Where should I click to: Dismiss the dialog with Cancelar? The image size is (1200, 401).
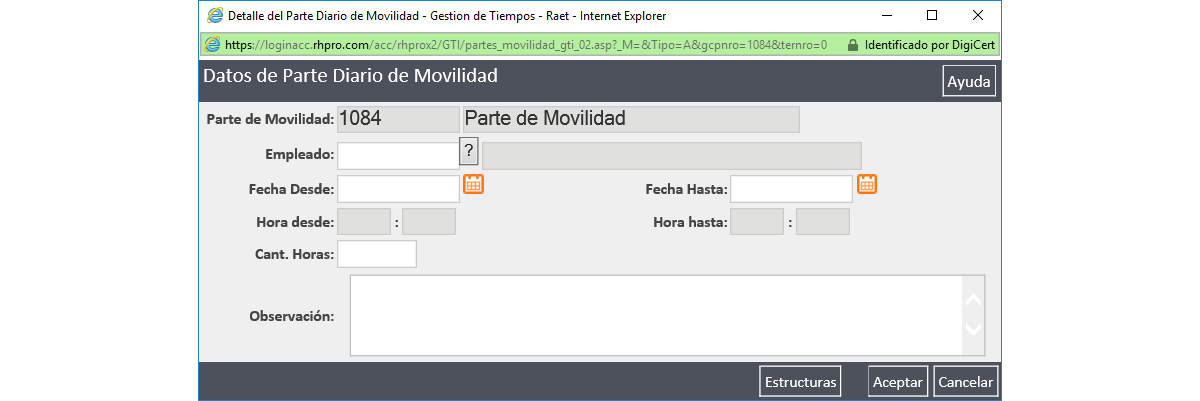(x=966, y=382)
